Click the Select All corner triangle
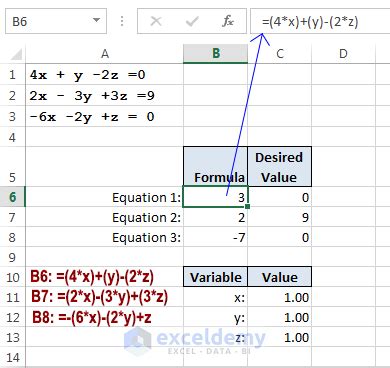Image resolution: width=390 pixels, height=368 pixels. point(16,54)
